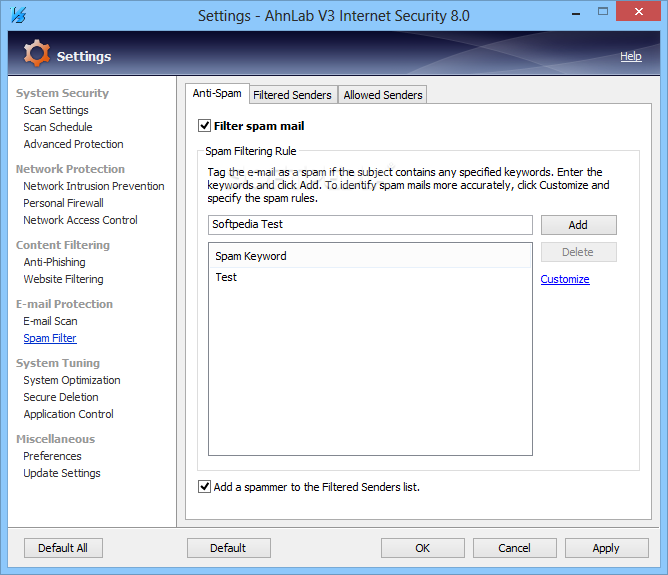Open the Help link in header

tap(631, 56)
